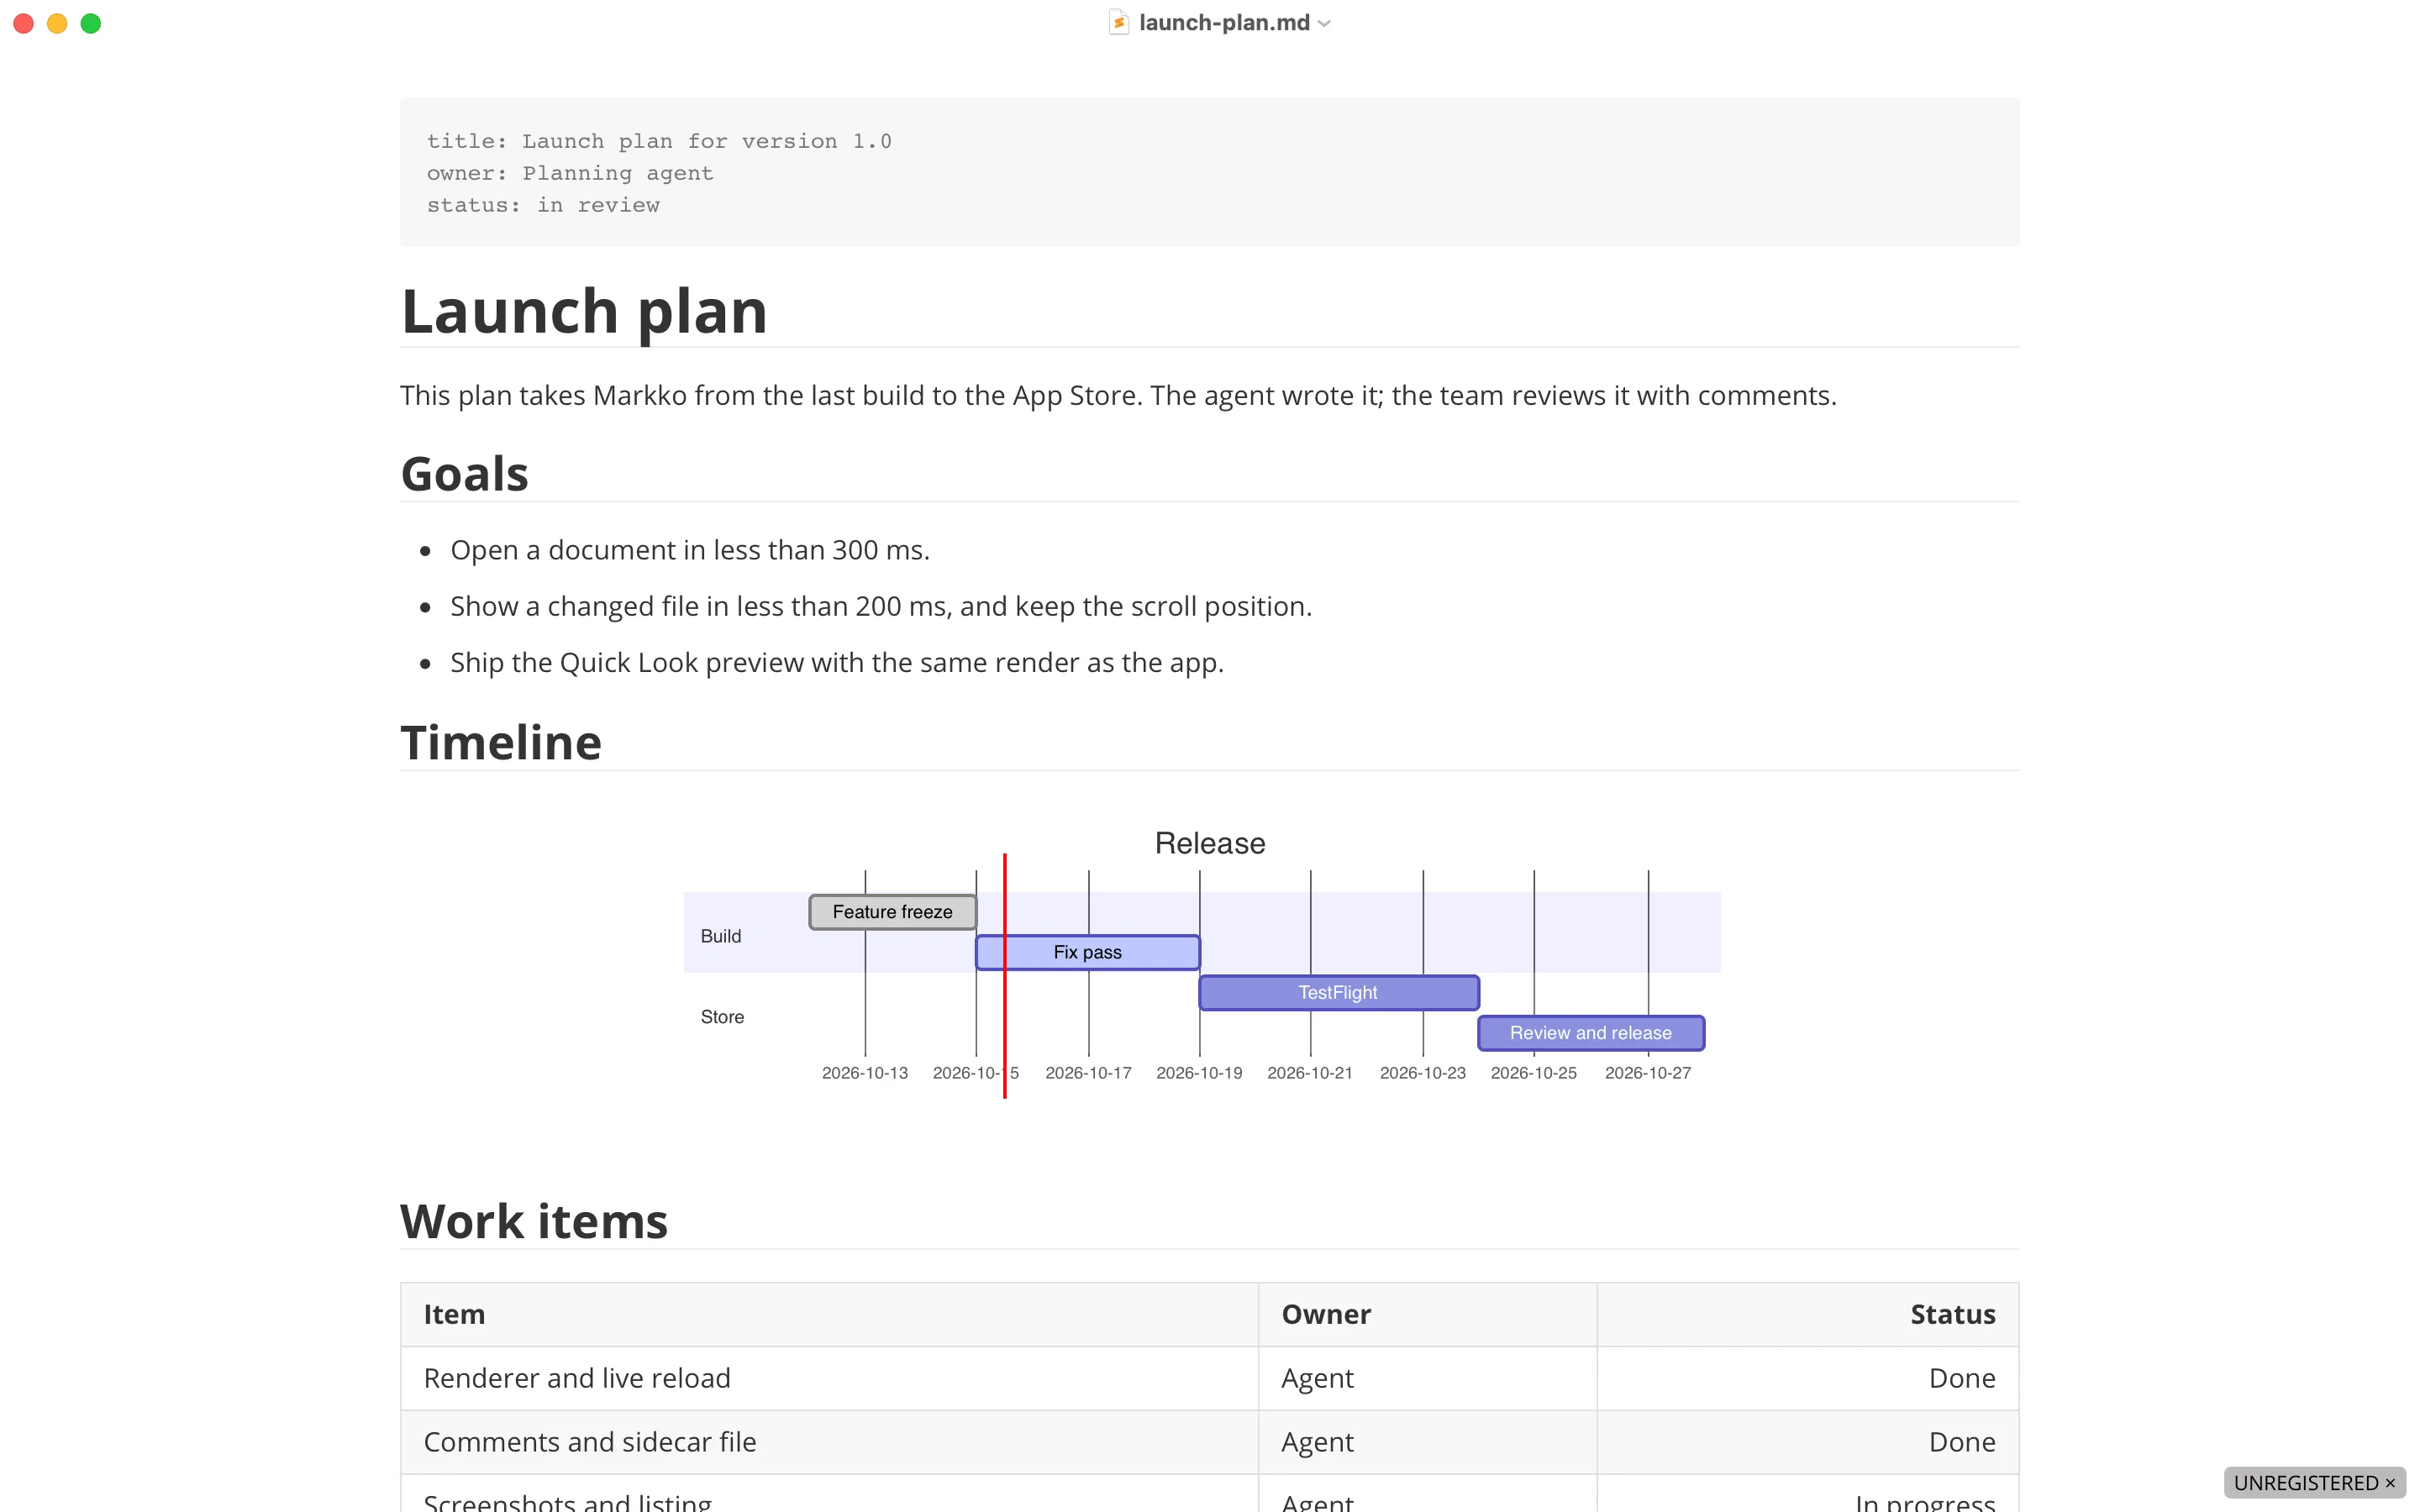Click the intro paragraph about Markko

[x=1118, y=395]
